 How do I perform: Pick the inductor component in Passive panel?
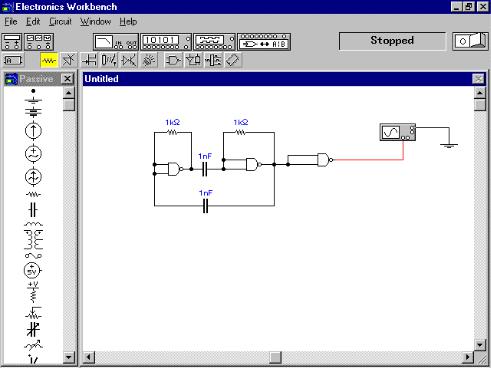click(x=33, y=224)
